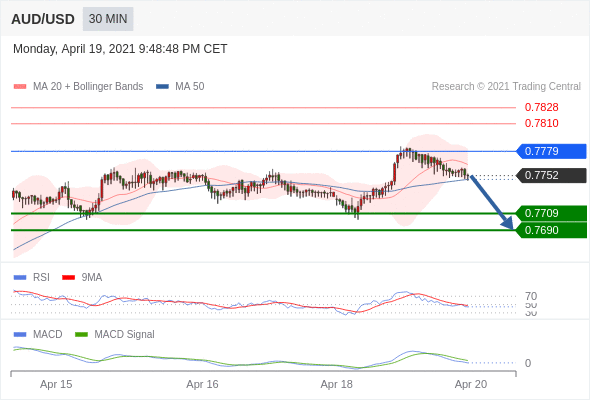This screenshot has width=590, height=400.
Task: Select the 0.7752 current price tag
Action: (551, 175)
